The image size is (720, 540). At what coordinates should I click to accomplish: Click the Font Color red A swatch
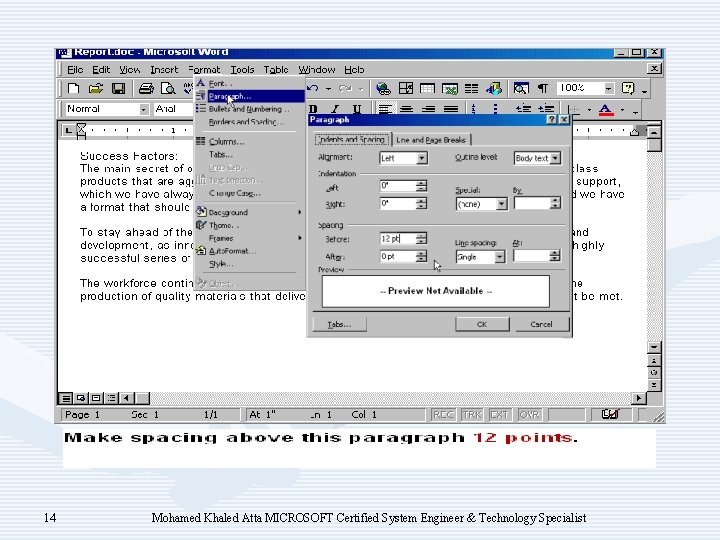click(x=606, y=110)
